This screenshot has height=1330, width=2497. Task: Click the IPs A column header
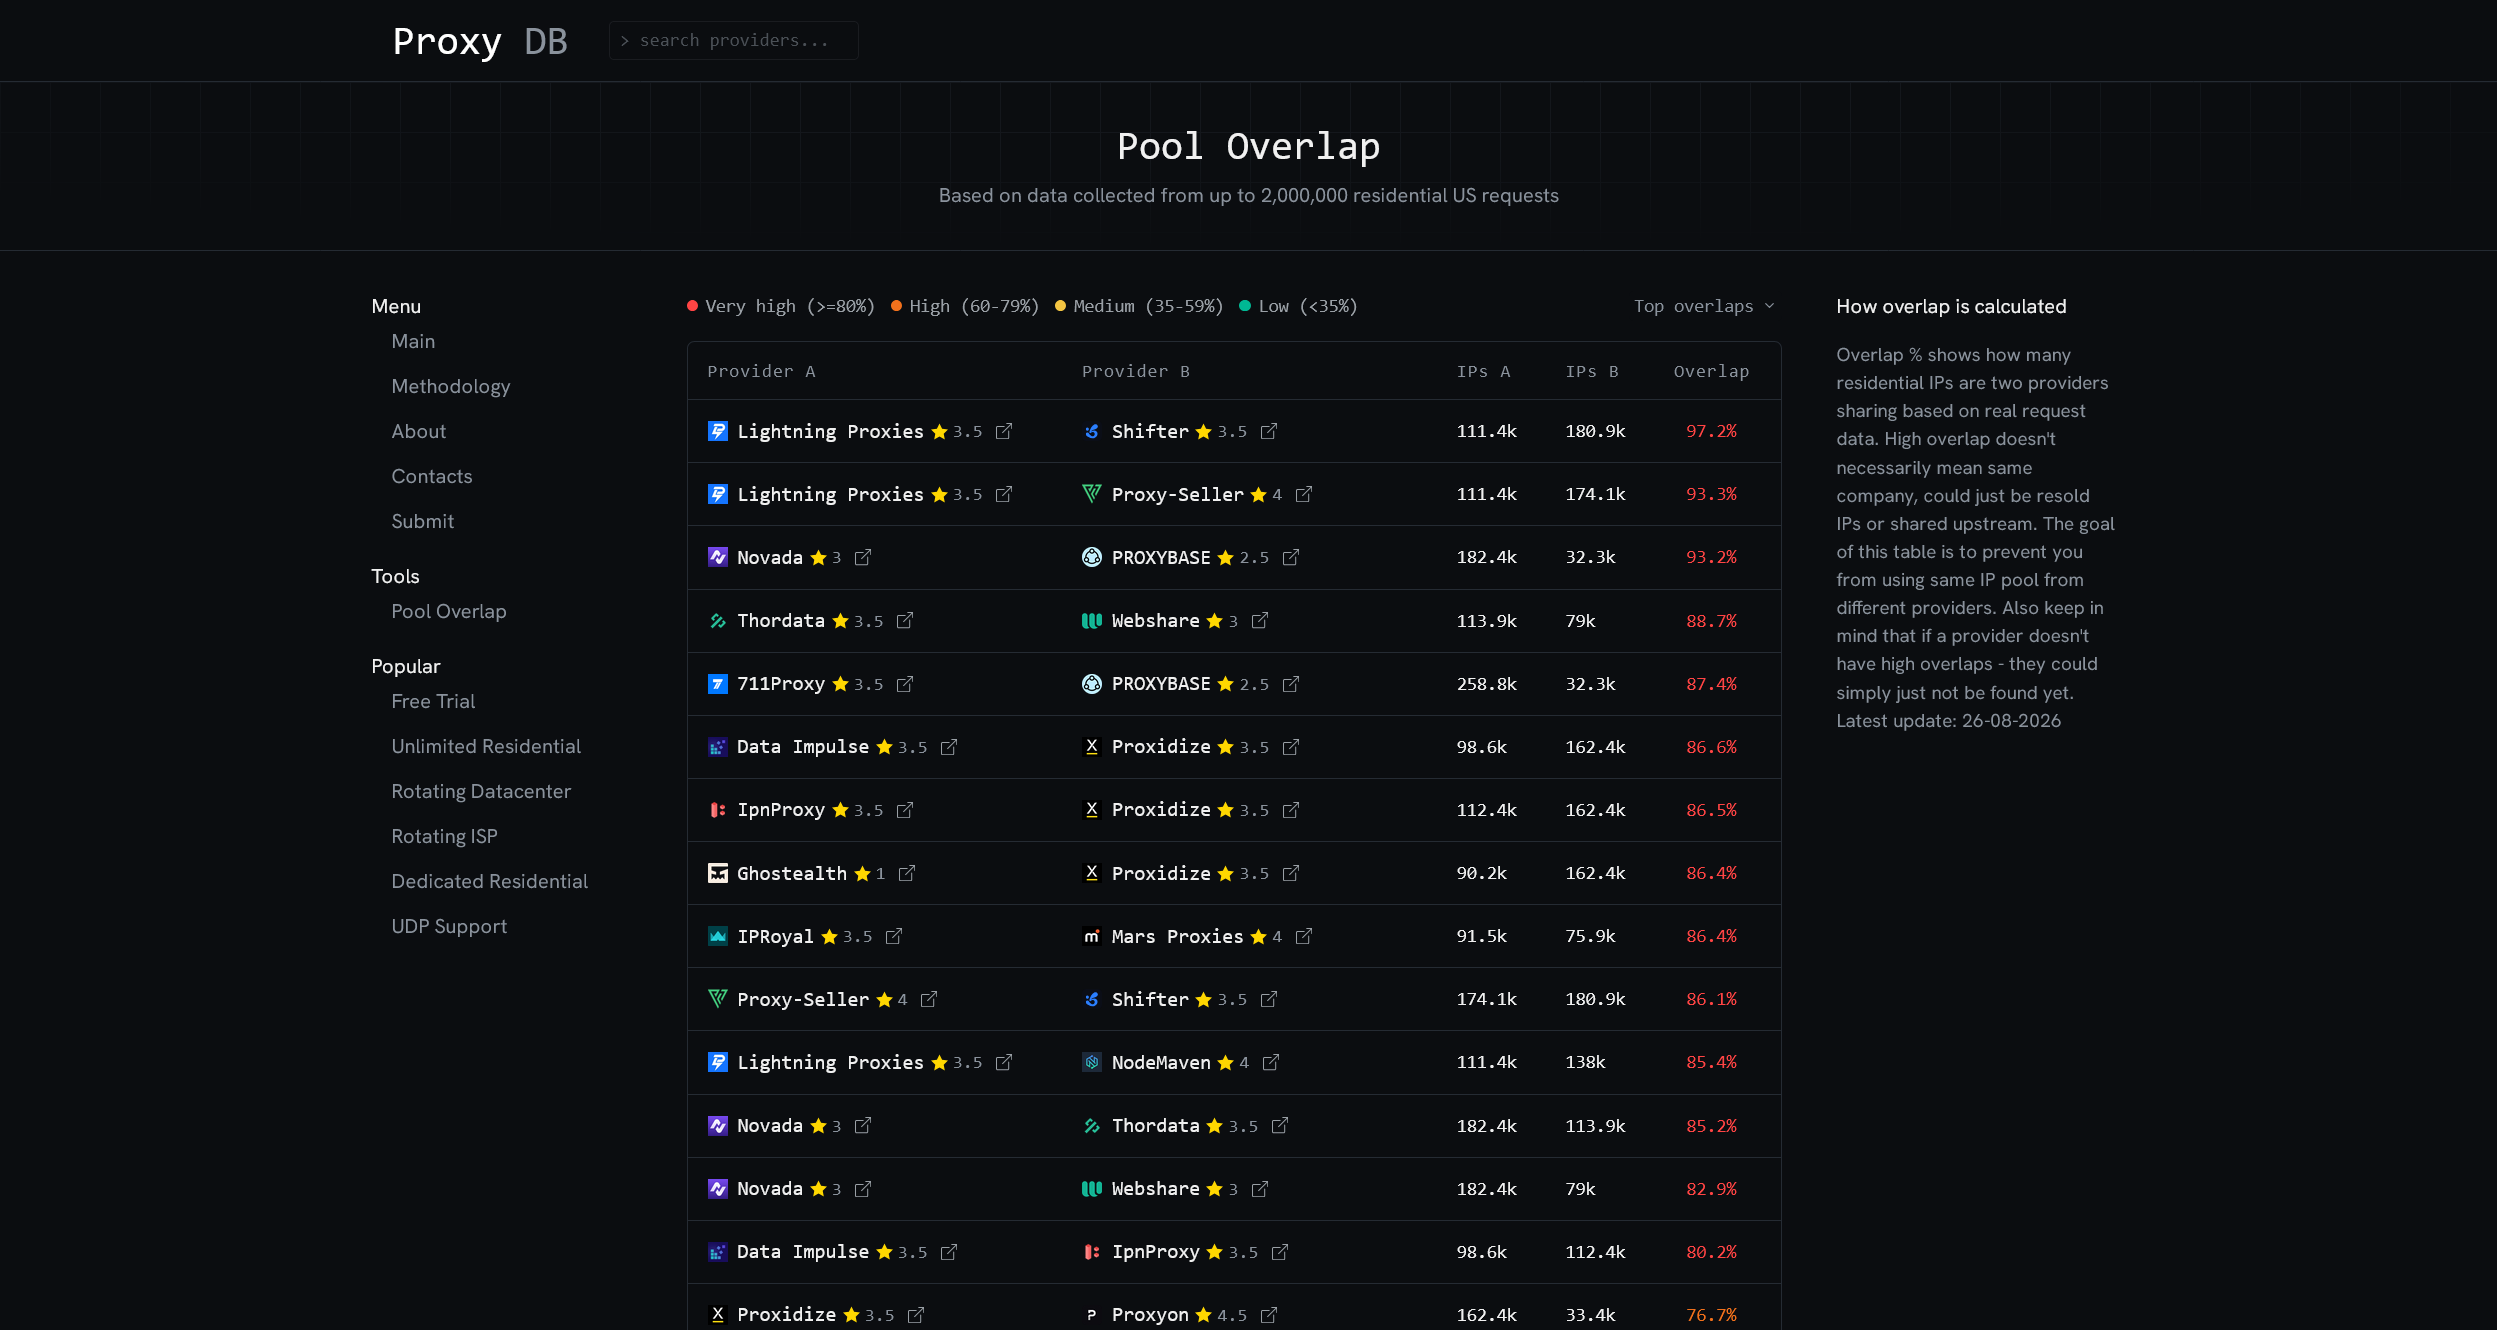pyautogui.click(x=1483, y=371)
